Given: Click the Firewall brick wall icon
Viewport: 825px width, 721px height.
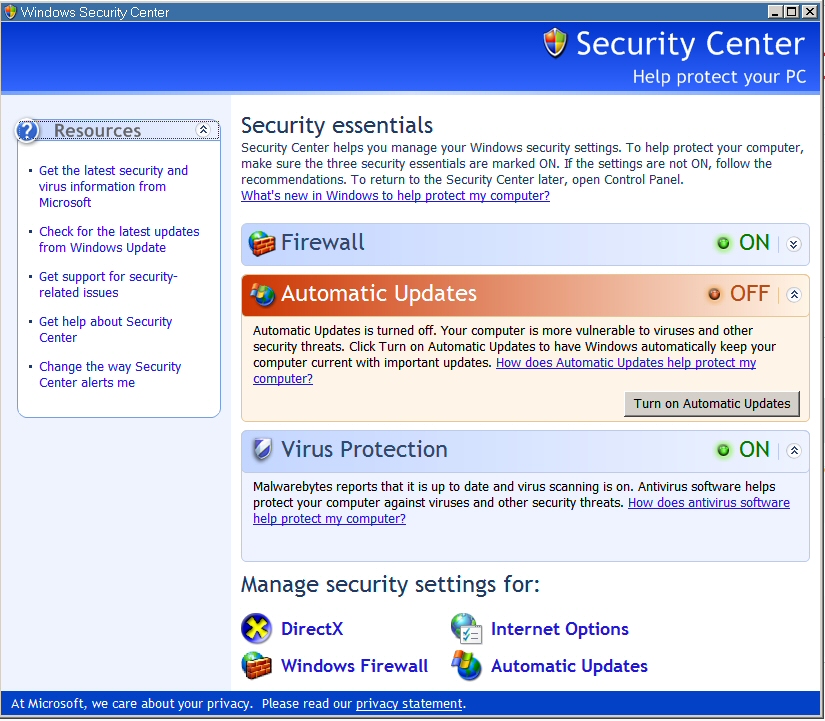Looking at the screenshot, I should click(262, 243).
